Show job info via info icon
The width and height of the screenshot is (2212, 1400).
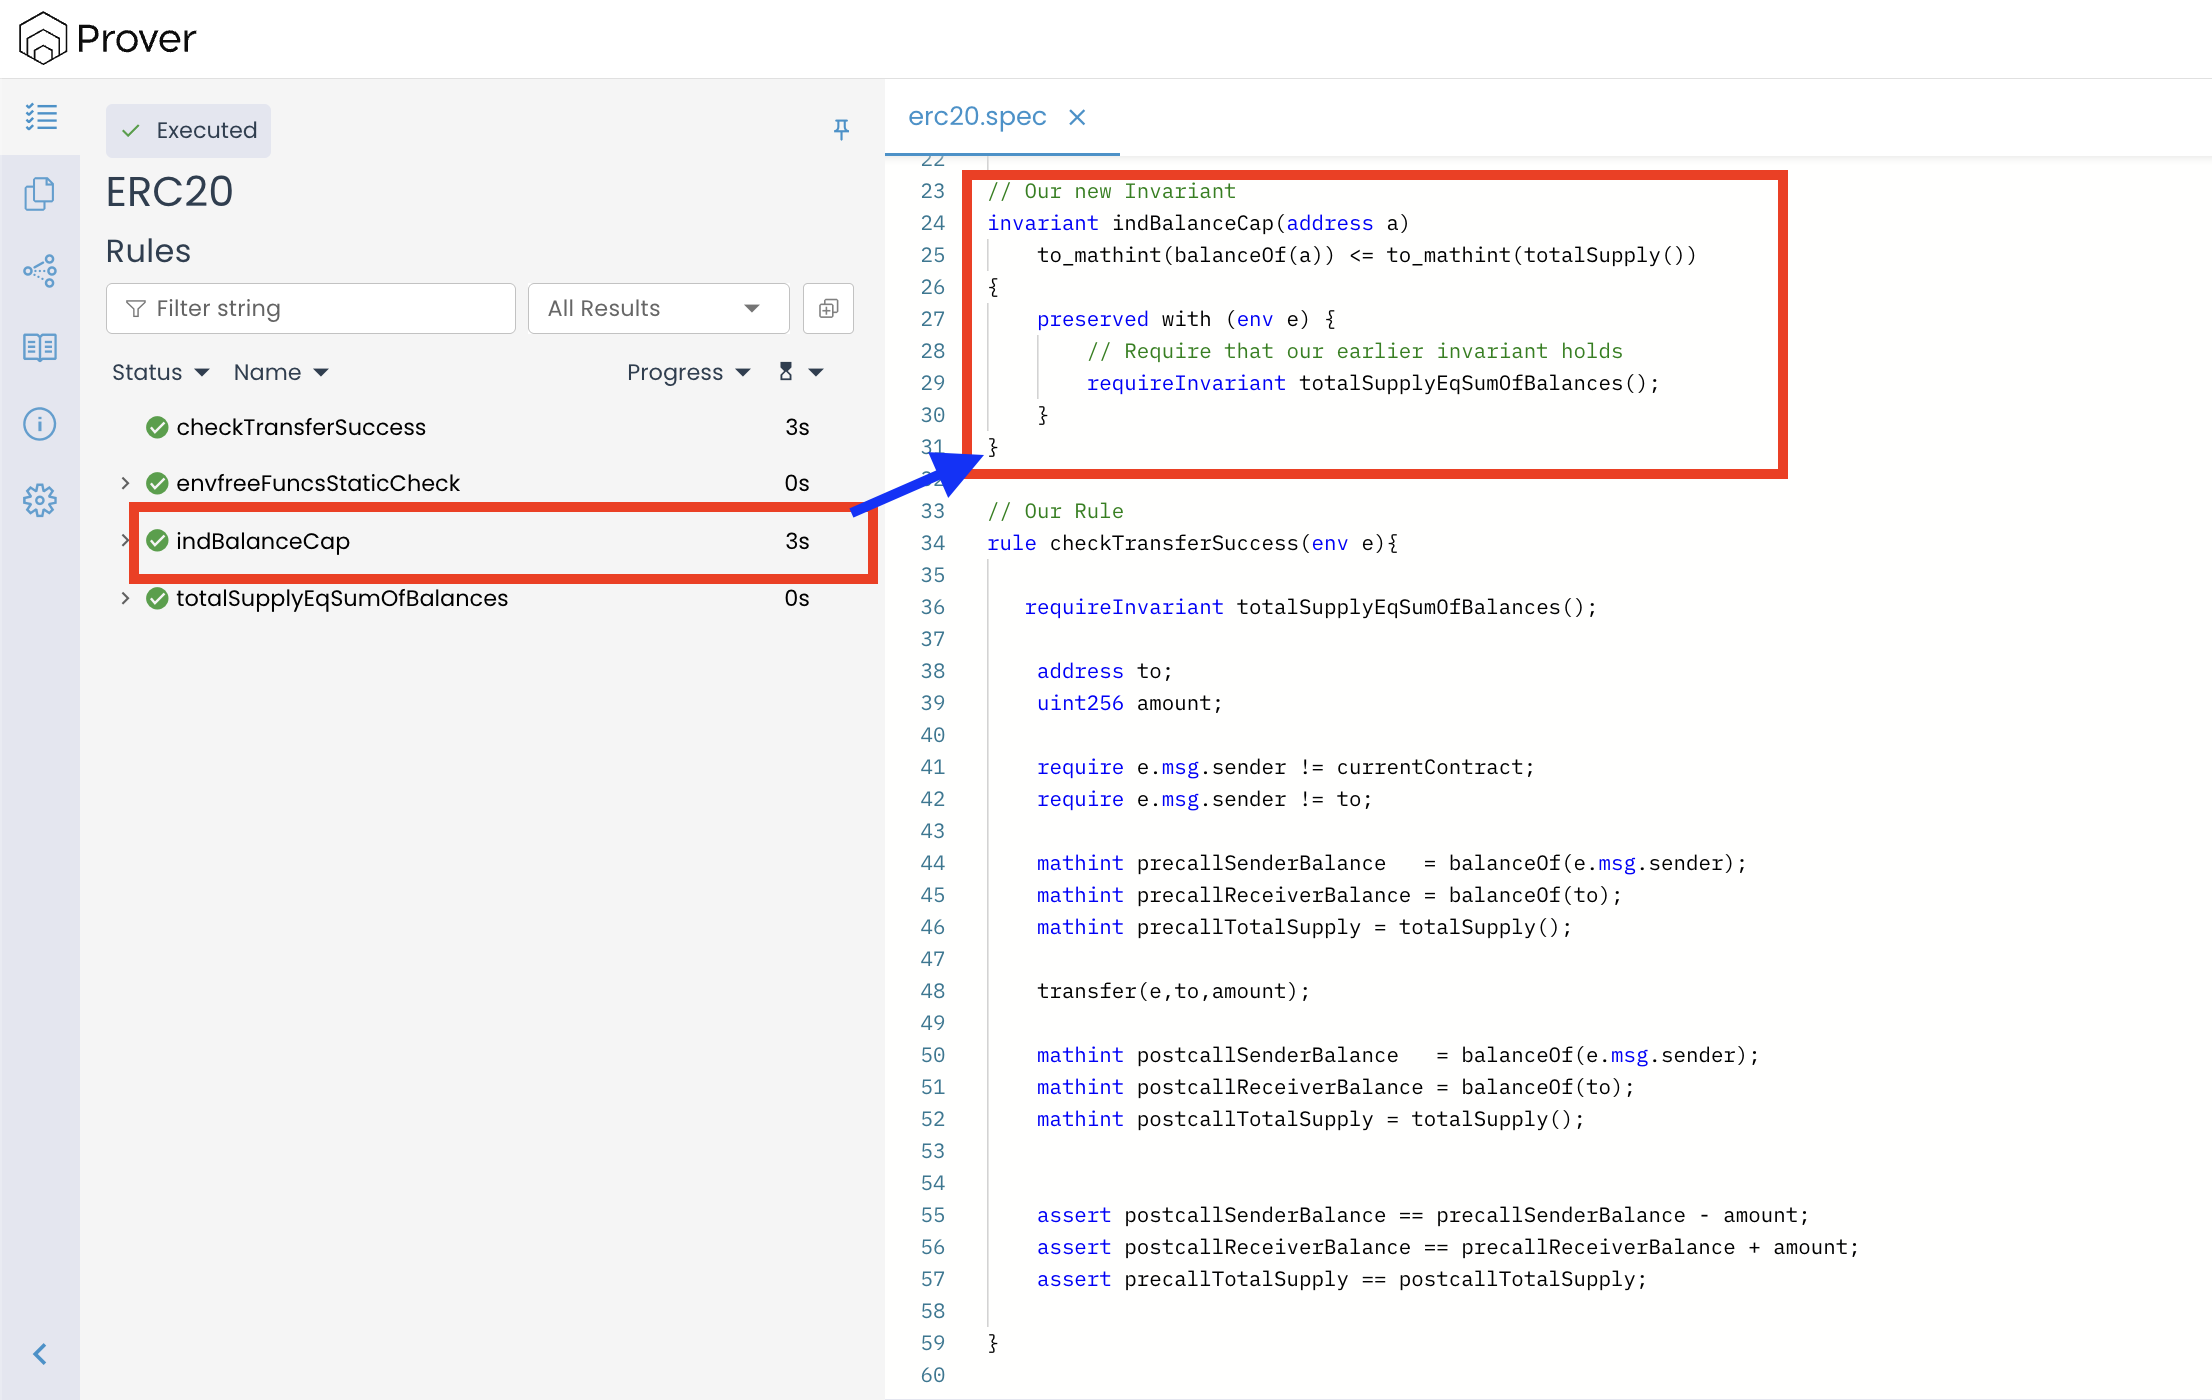coord(40,424)
